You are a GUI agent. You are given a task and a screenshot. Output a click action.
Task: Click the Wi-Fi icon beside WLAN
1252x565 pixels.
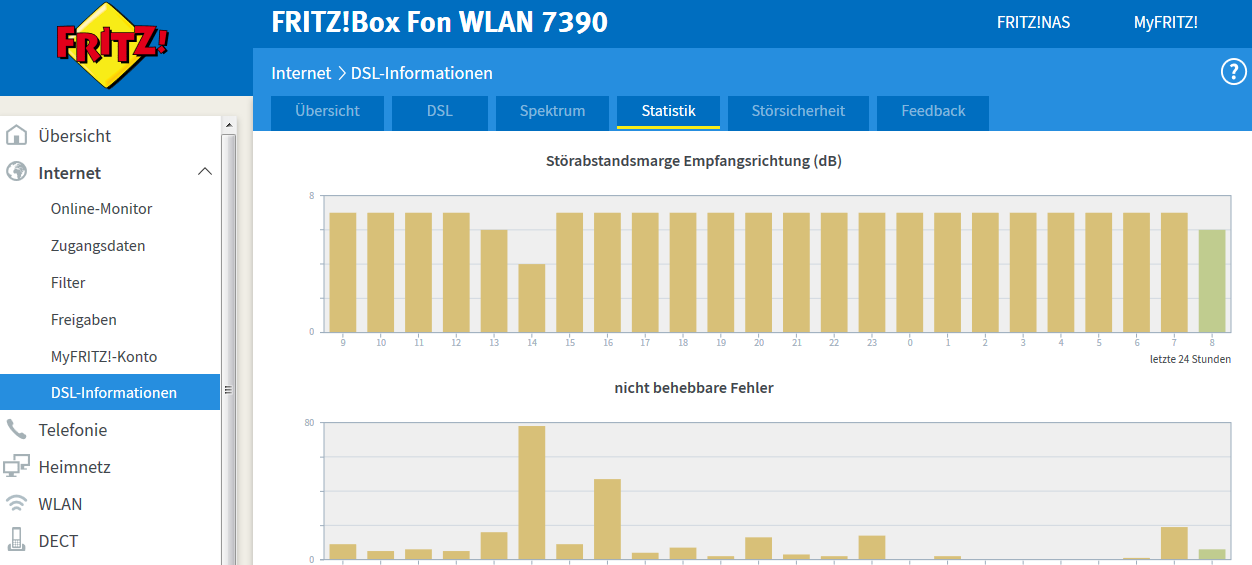click(16, 503)
